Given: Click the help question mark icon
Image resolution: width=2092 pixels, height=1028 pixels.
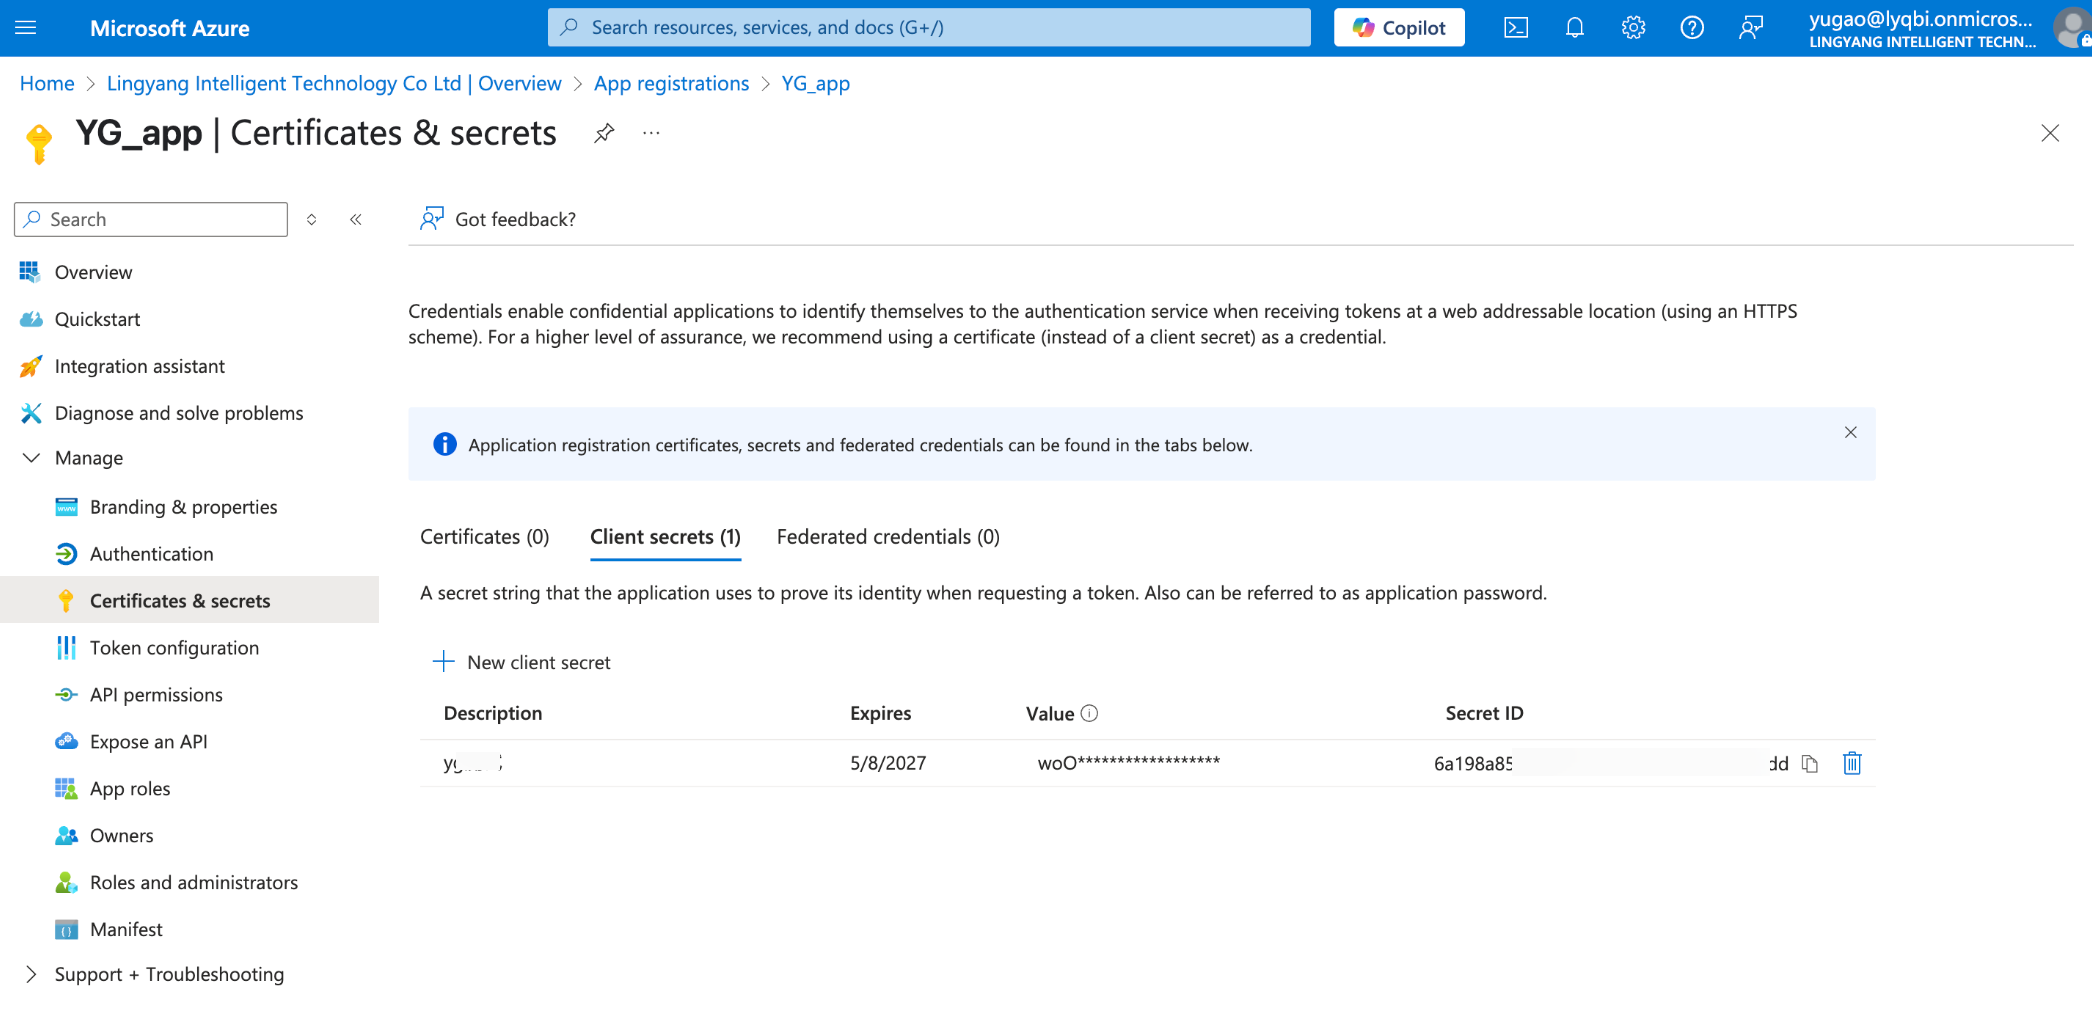Looking at the screenshot, I should point(1692,28).
